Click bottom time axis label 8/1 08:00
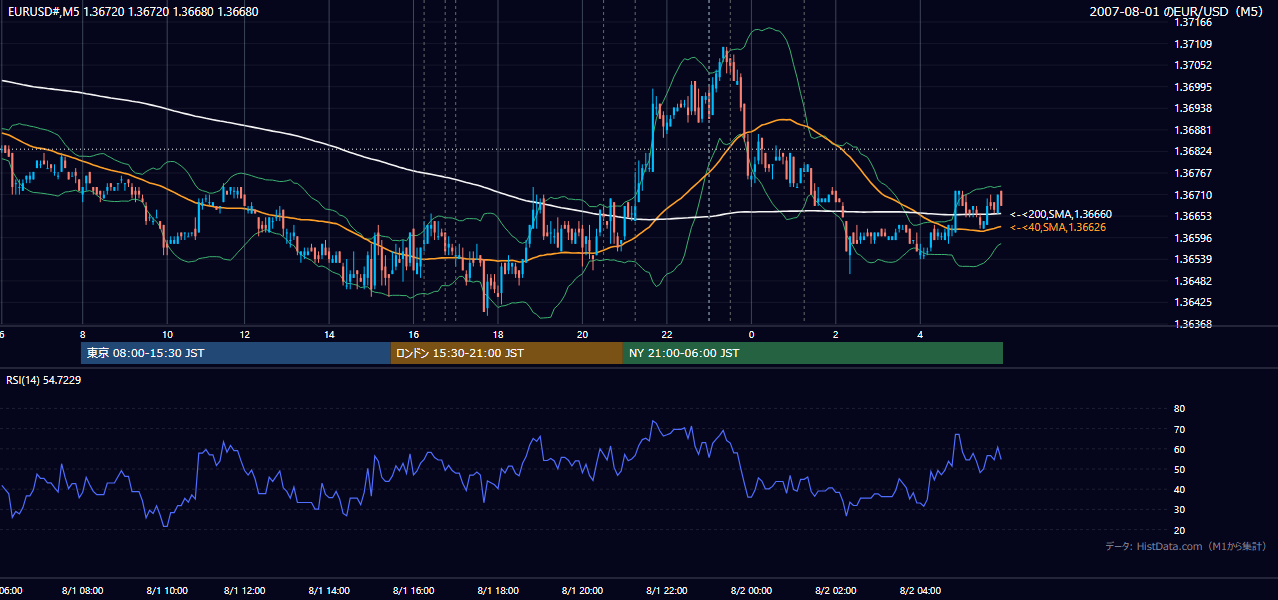 tap(82, 591)
